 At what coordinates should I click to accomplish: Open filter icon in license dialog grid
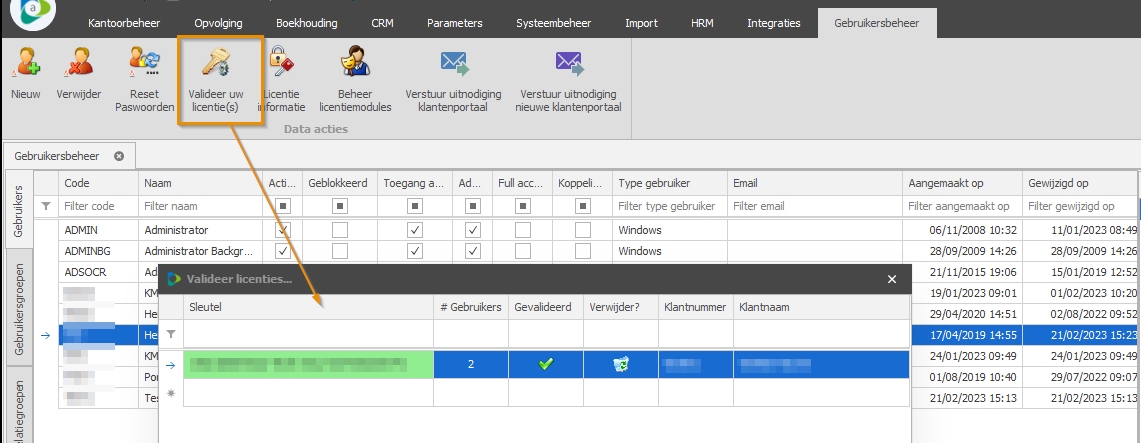[x=170, y=333]
